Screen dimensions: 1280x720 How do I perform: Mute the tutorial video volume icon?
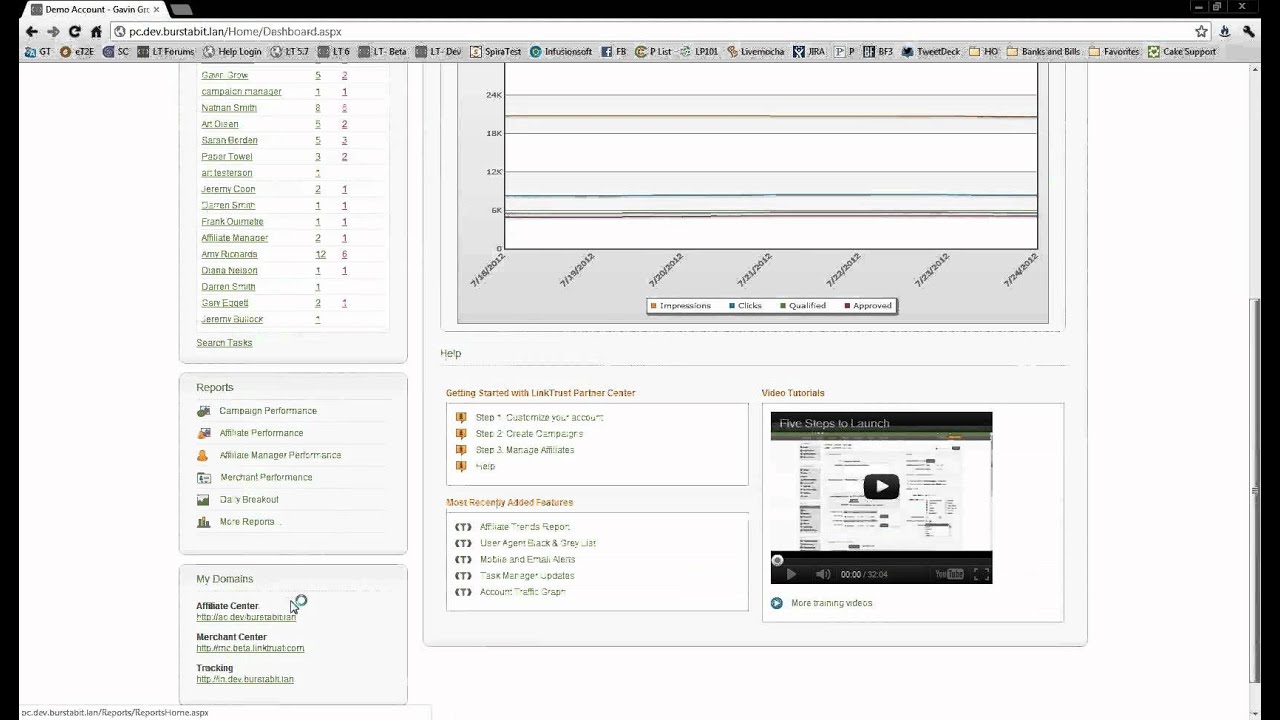822,574
